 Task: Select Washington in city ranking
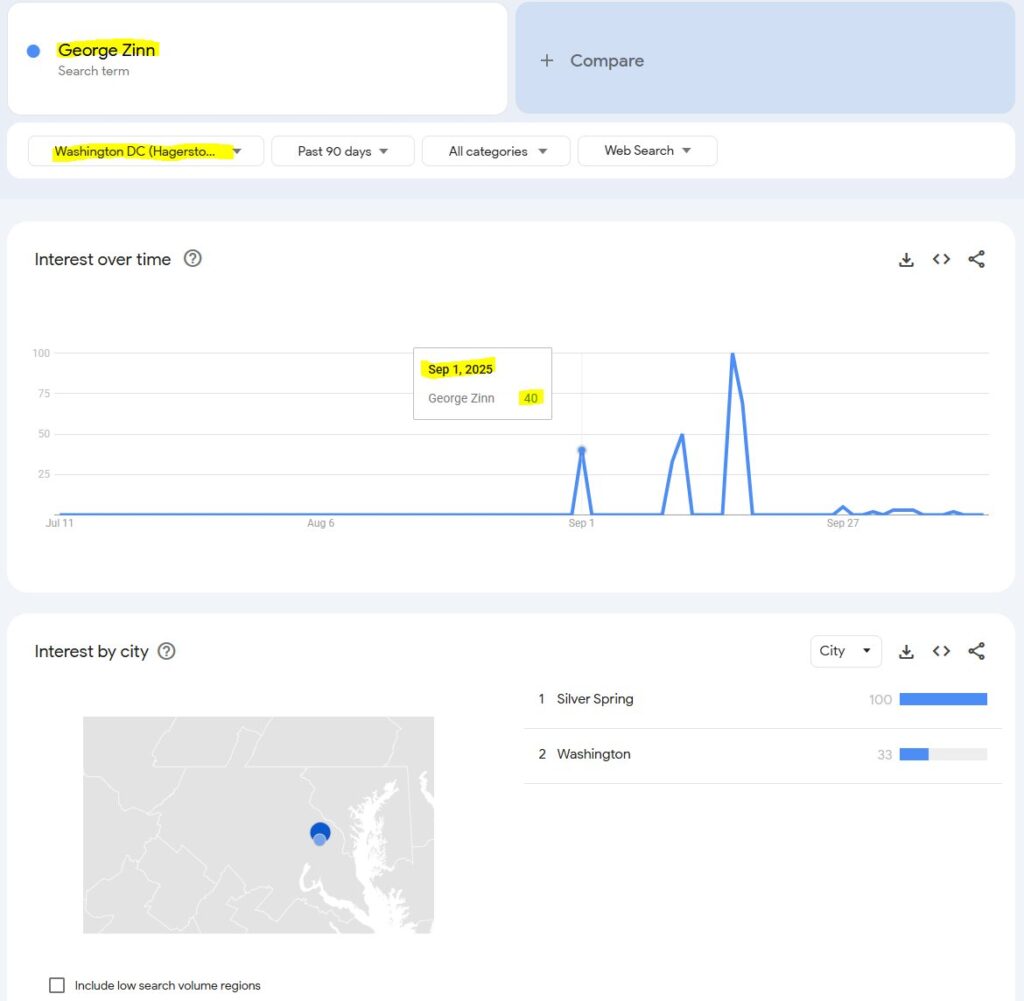(x=593, y=754)
